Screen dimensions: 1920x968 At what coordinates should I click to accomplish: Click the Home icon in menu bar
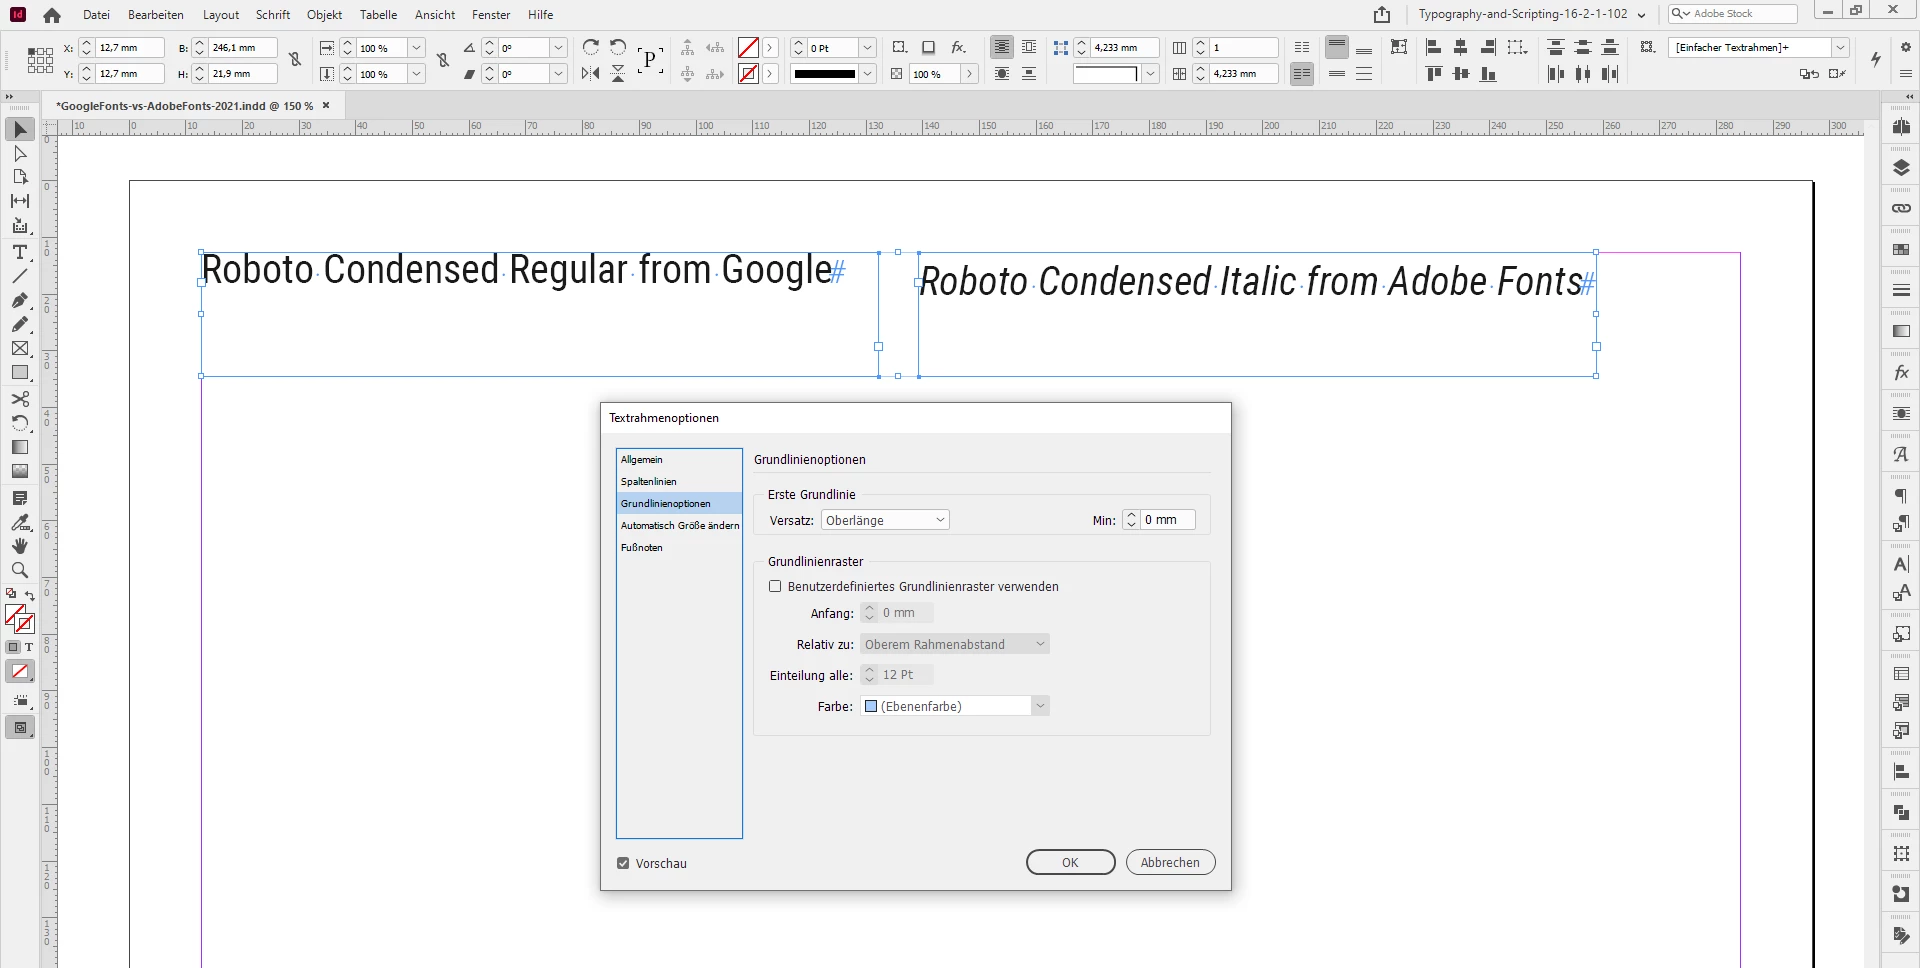tap(52, 15)
